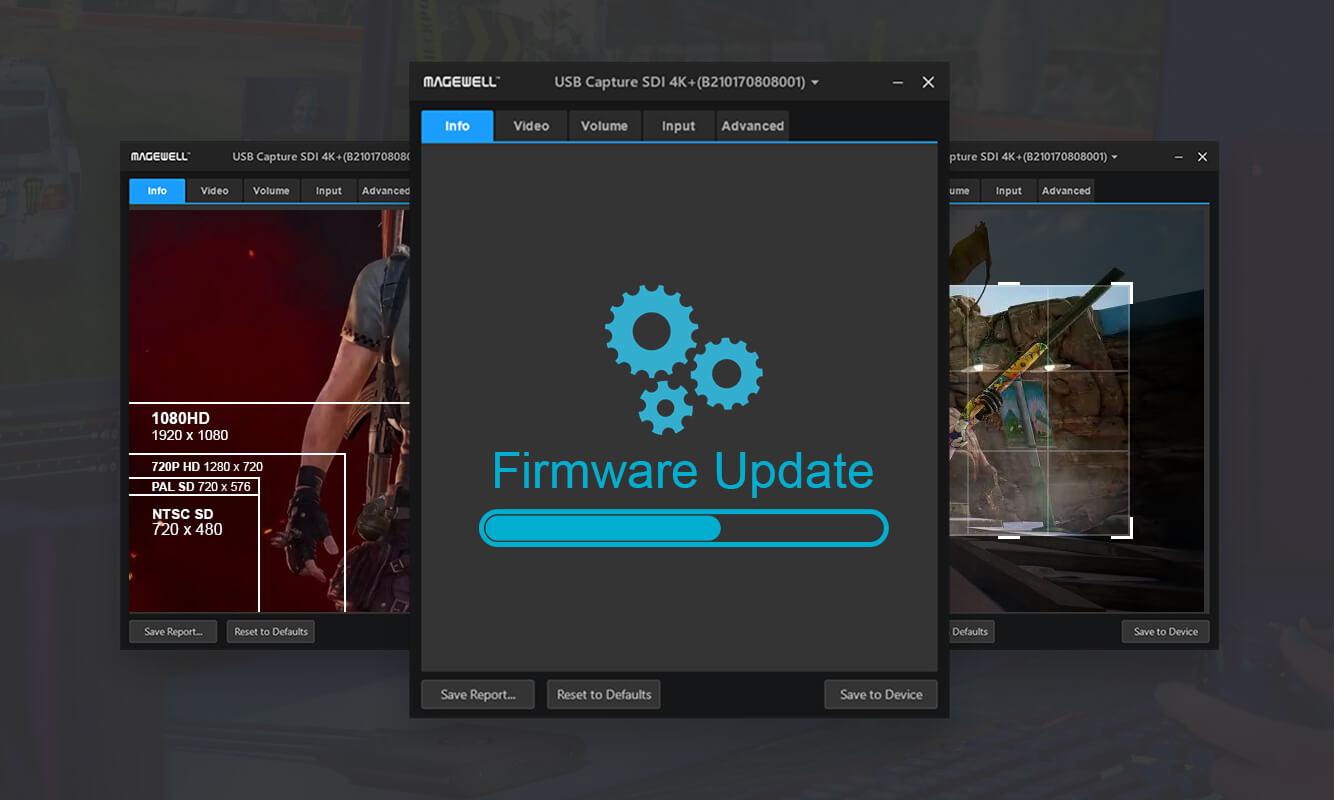Click Save to Device in the center window

pos(880,694)
